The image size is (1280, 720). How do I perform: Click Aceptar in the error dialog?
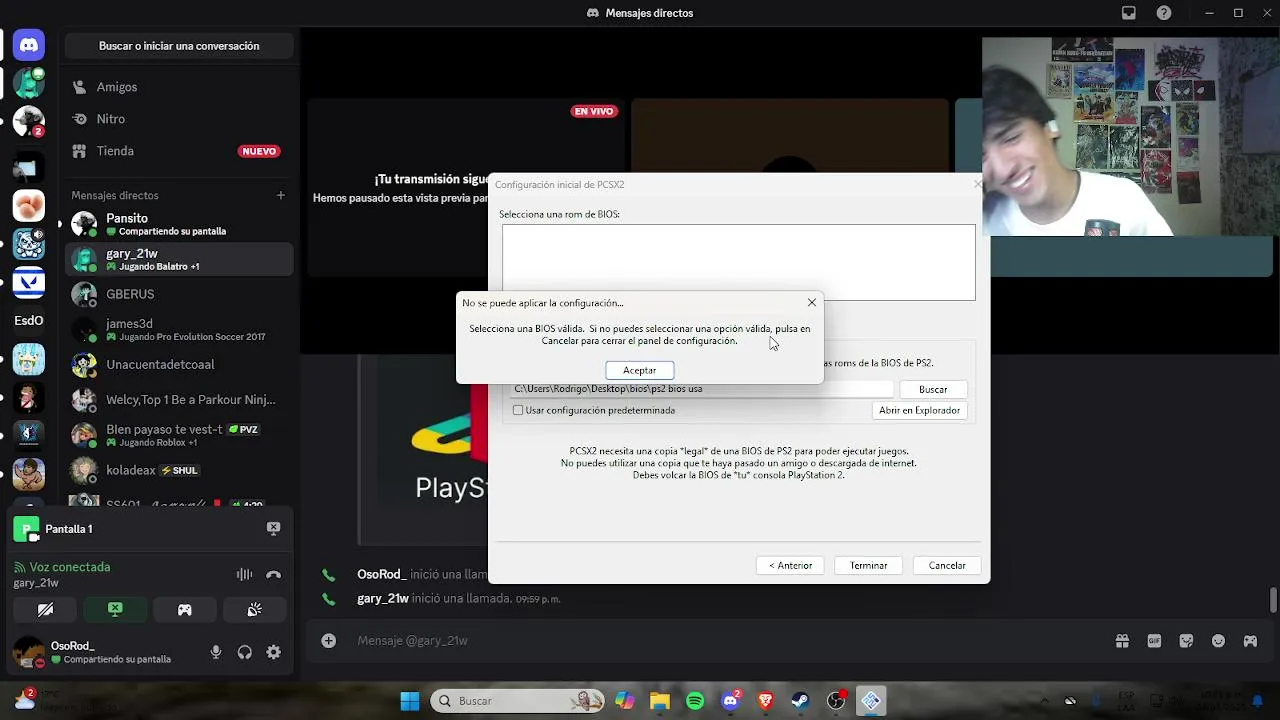(x=639, y=370)
